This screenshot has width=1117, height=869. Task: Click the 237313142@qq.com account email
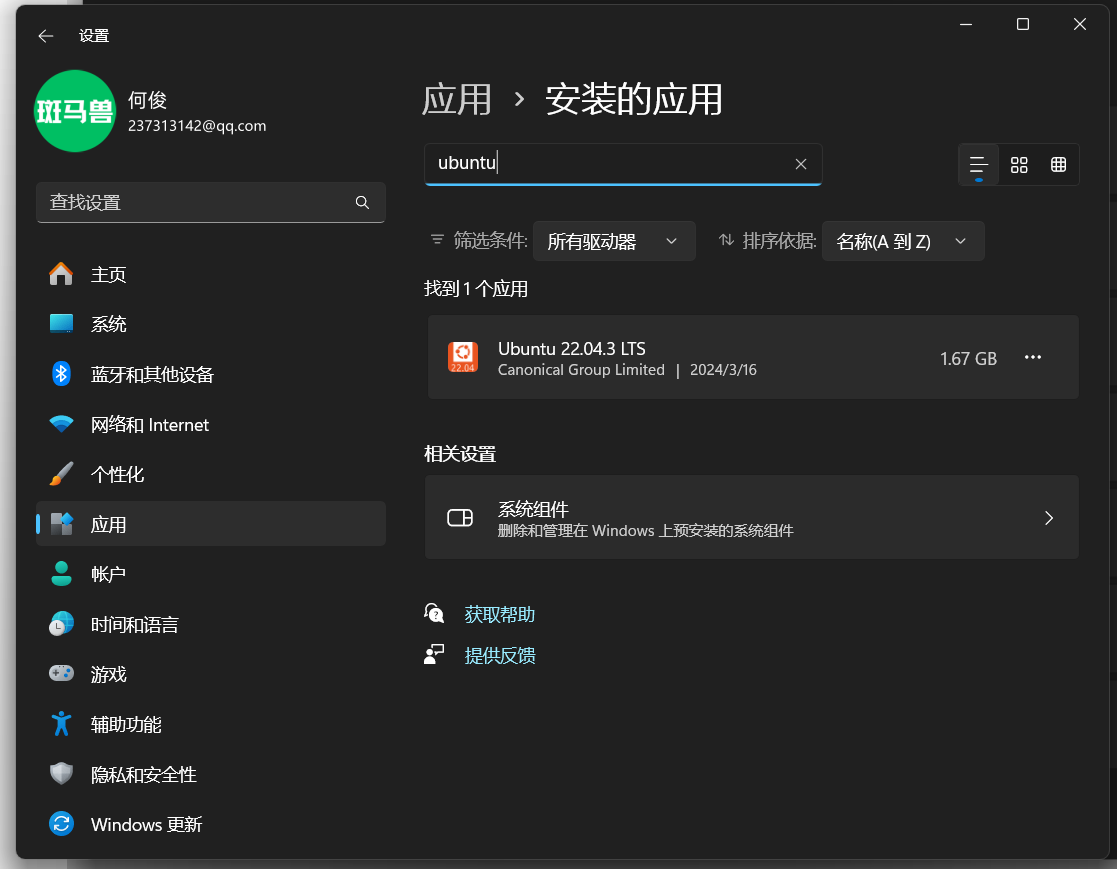coord(197,125)
